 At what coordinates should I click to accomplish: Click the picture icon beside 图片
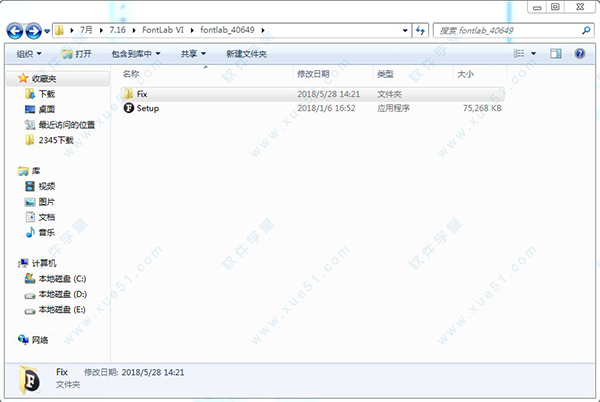[30, 202]
